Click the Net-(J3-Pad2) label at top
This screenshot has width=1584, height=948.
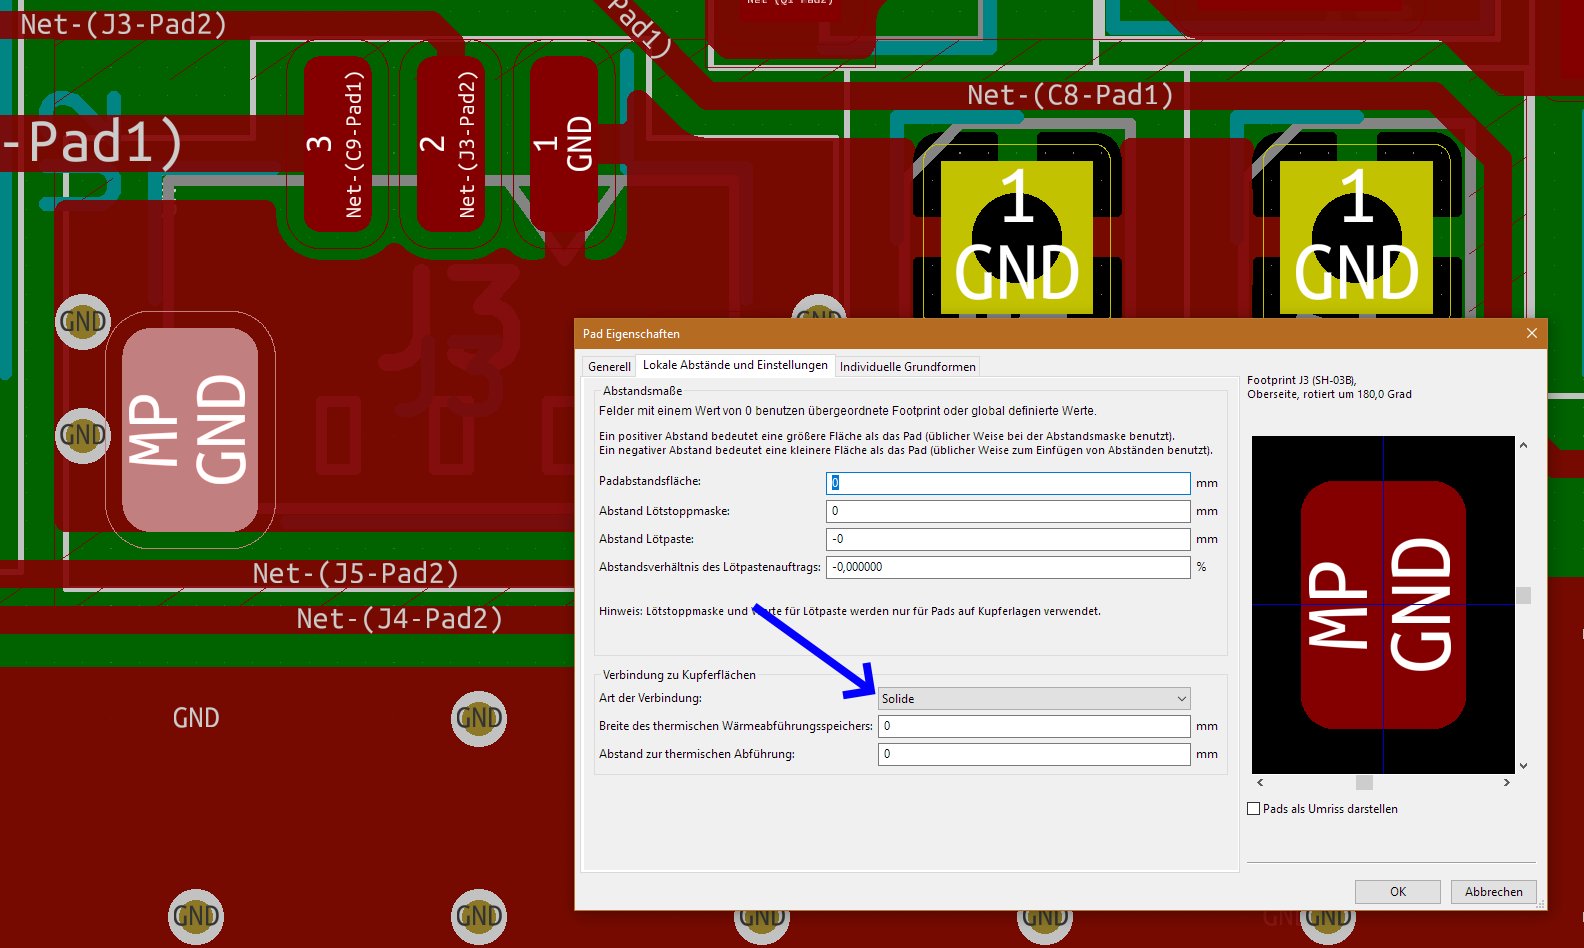(x=123, y=24)
